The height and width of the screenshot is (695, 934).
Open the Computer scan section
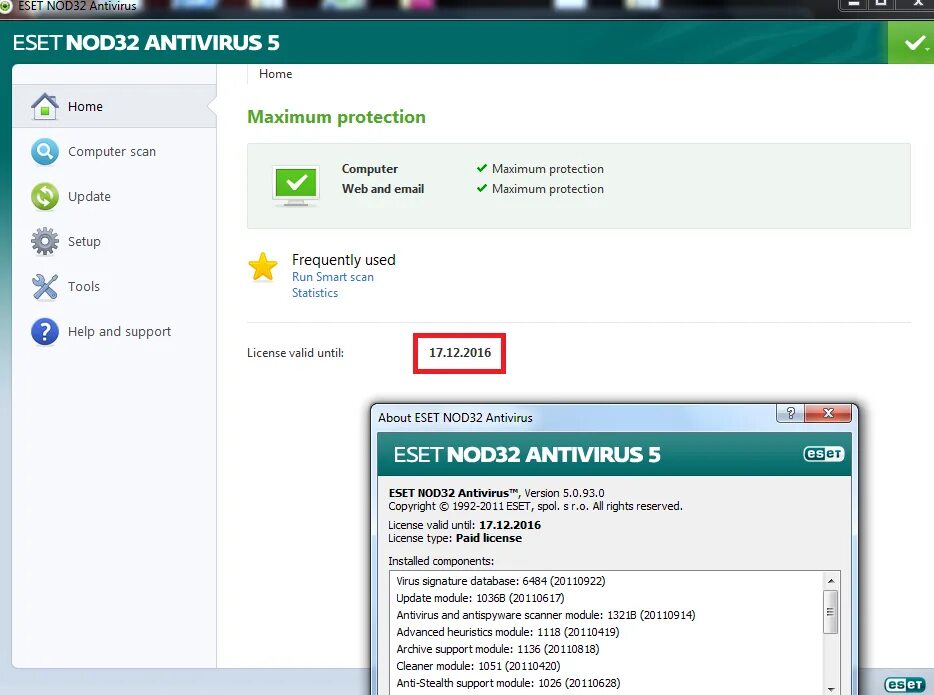tap(112, 152)
